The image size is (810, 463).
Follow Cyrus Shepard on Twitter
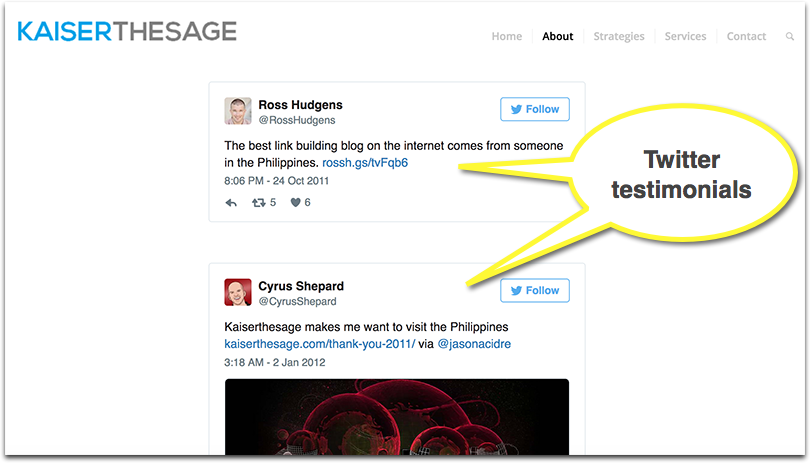[535, 290]
